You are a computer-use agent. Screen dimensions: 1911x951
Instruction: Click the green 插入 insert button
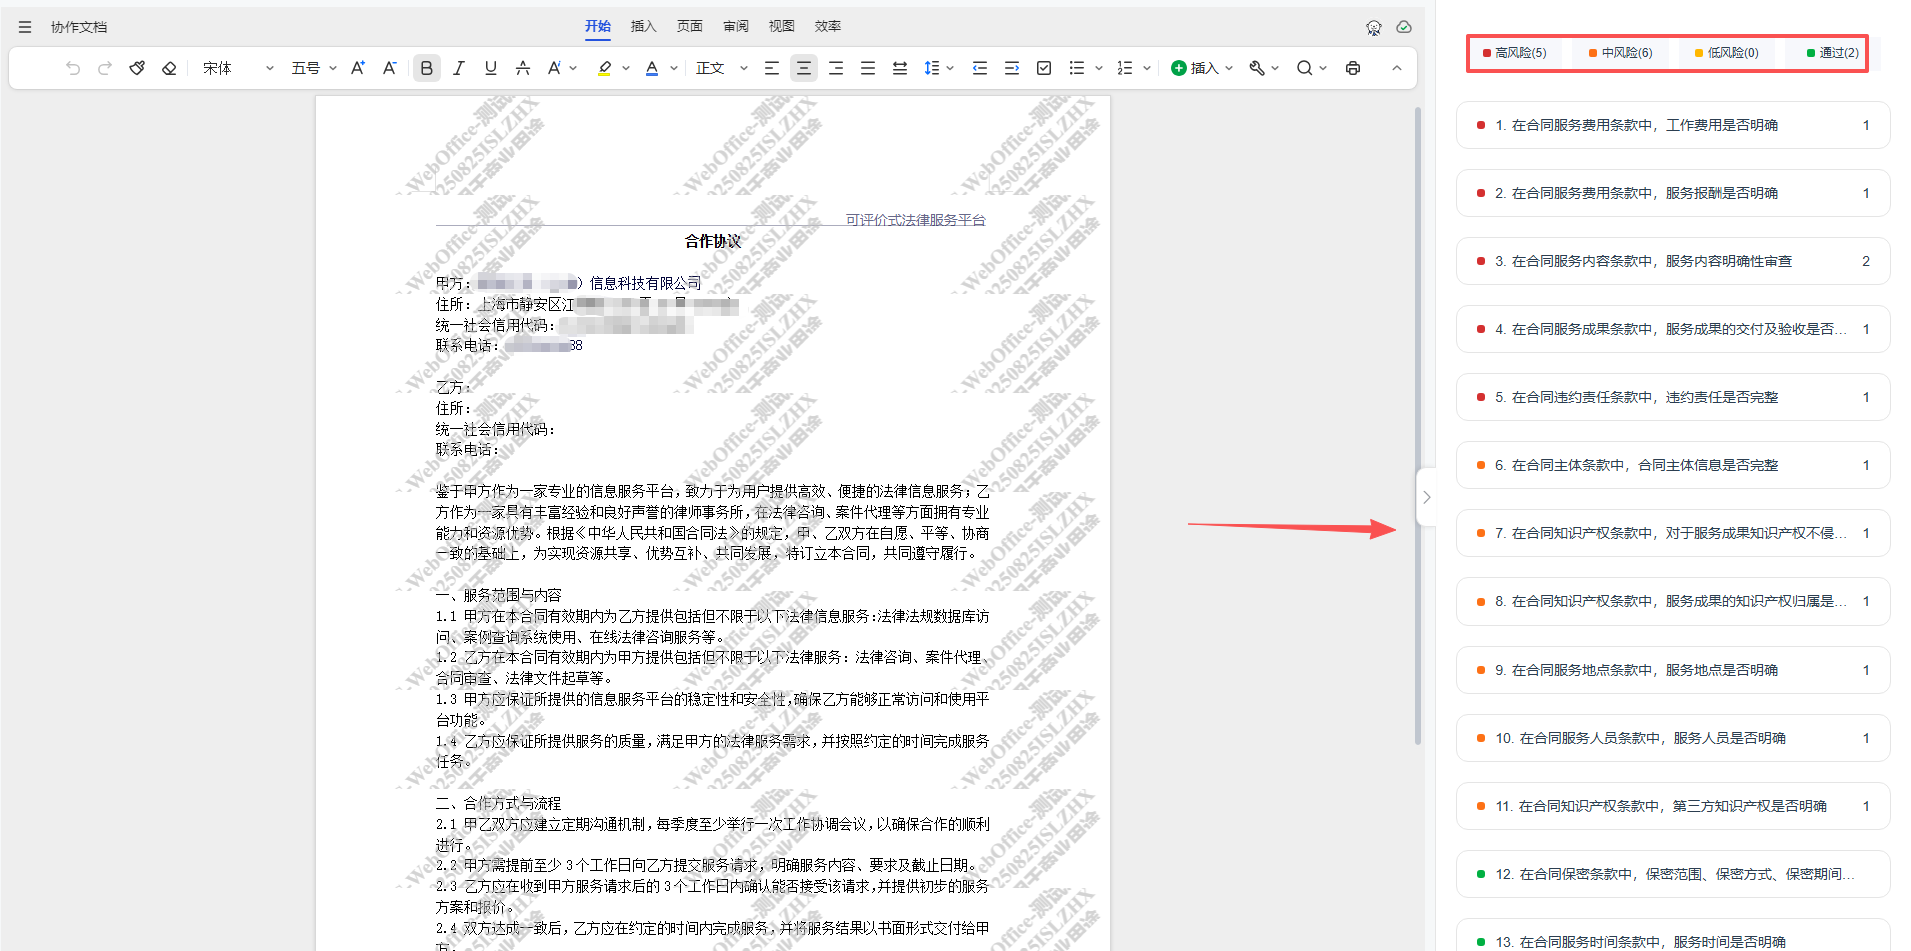point(1202,68)
